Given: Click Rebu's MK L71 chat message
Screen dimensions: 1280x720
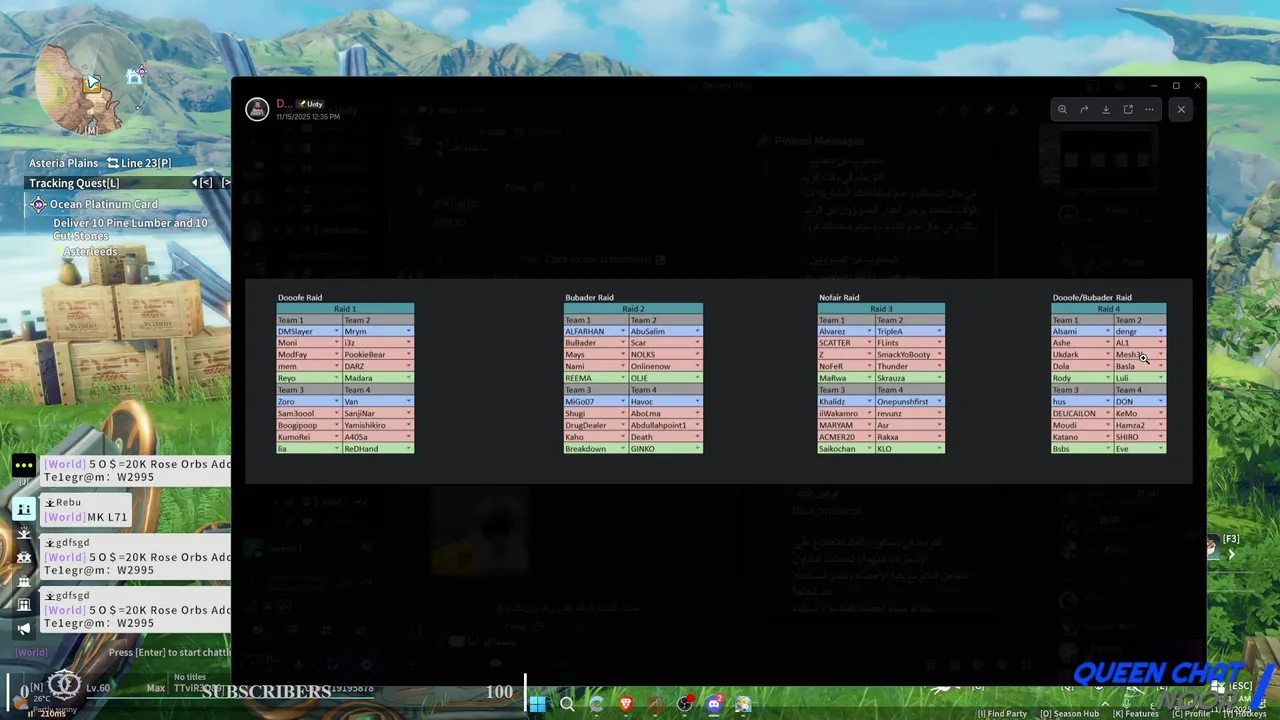Looking at the screenshot, I should 85,510.
